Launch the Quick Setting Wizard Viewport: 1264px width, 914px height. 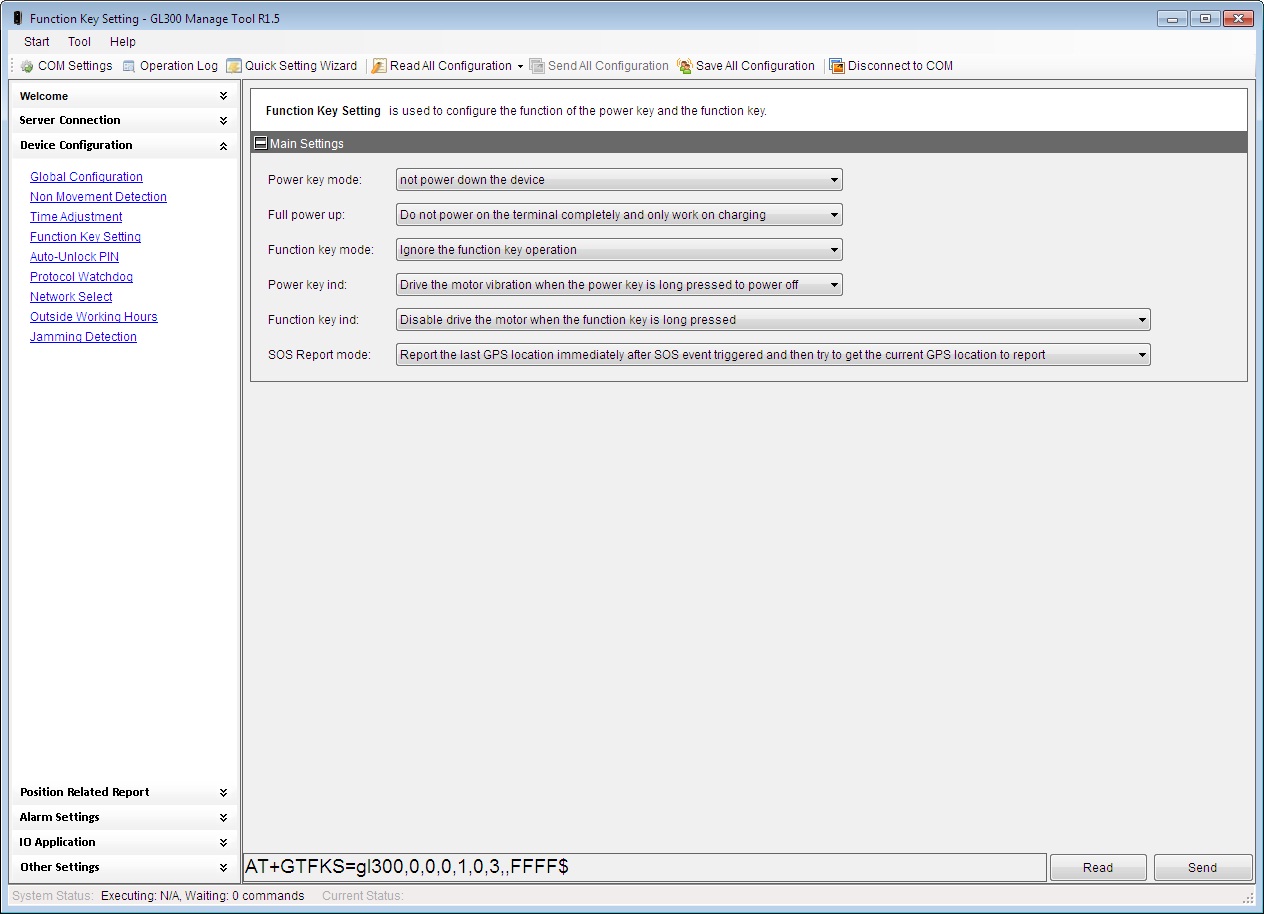tap(291, 66)
